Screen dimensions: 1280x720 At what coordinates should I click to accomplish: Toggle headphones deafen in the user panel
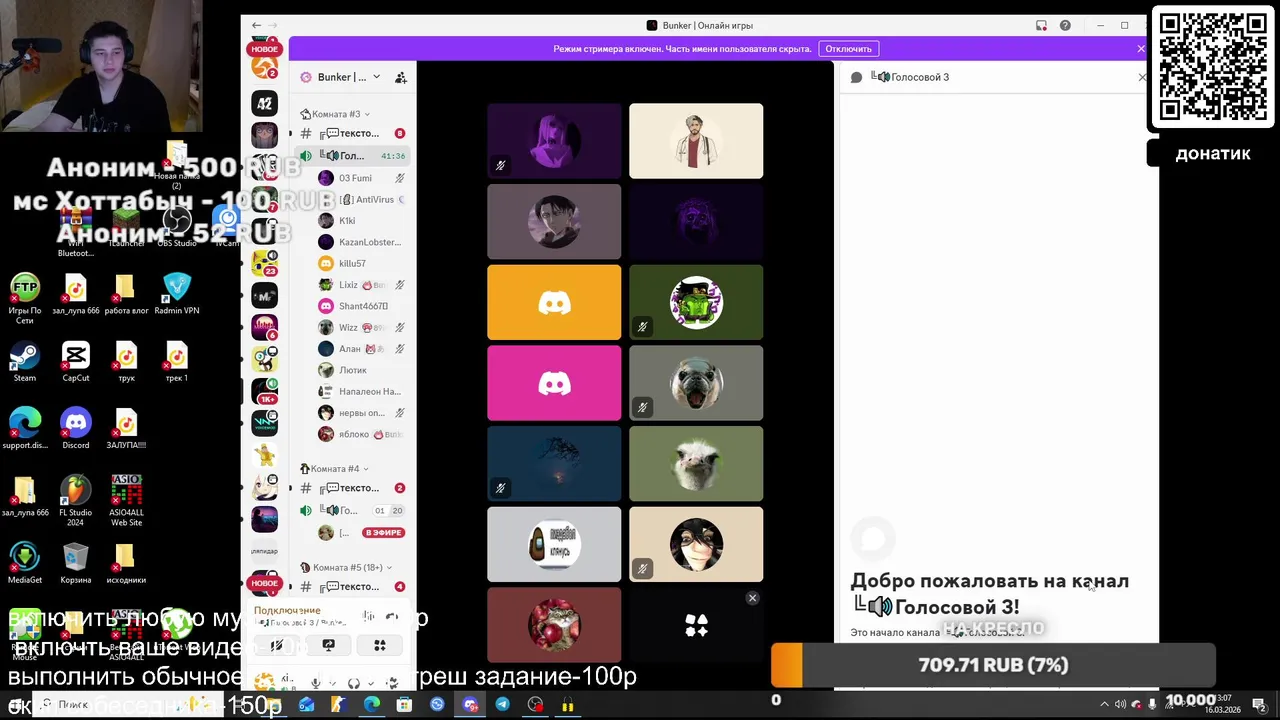click(353, 683)
